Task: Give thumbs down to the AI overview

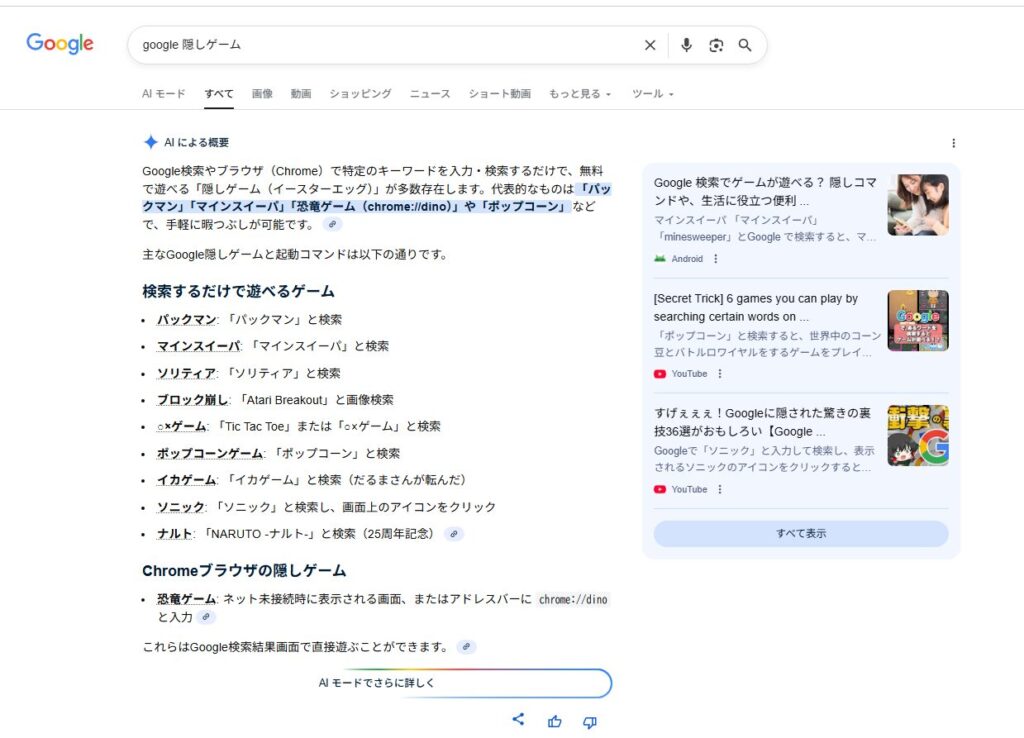Action: tap(590, 722)
